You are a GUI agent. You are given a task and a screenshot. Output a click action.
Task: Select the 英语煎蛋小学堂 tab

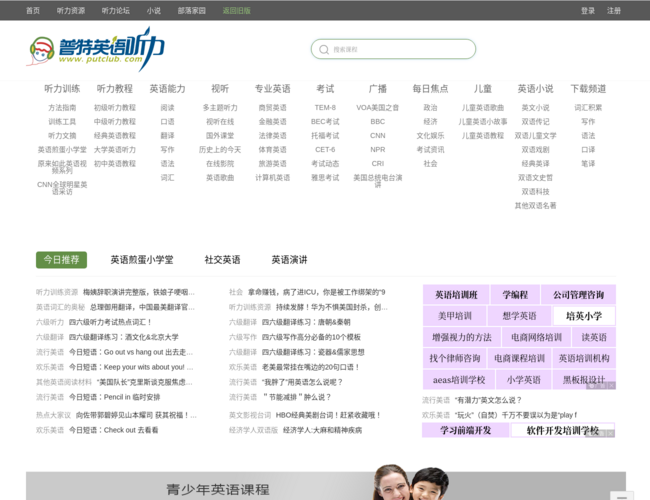[x=142, y=260]
